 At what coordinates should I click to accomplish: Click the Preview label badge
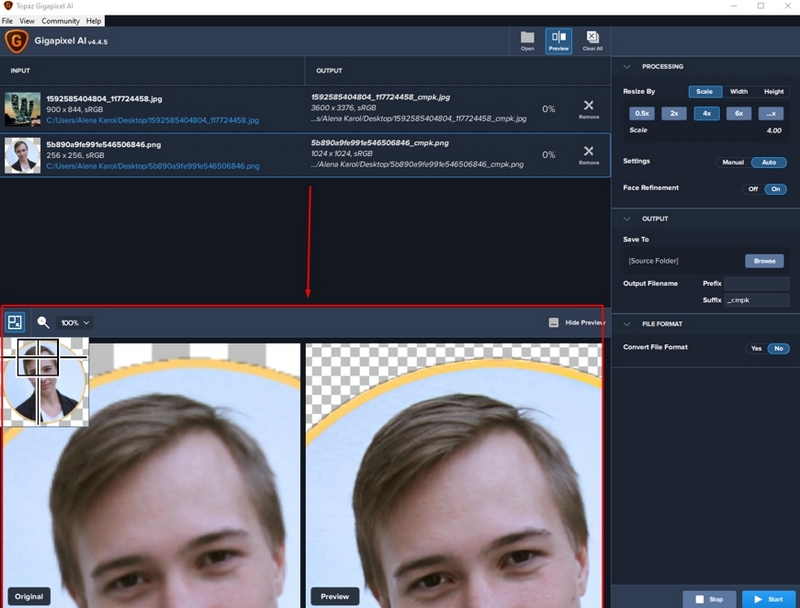pyautogui.click(x=335, y=596)
